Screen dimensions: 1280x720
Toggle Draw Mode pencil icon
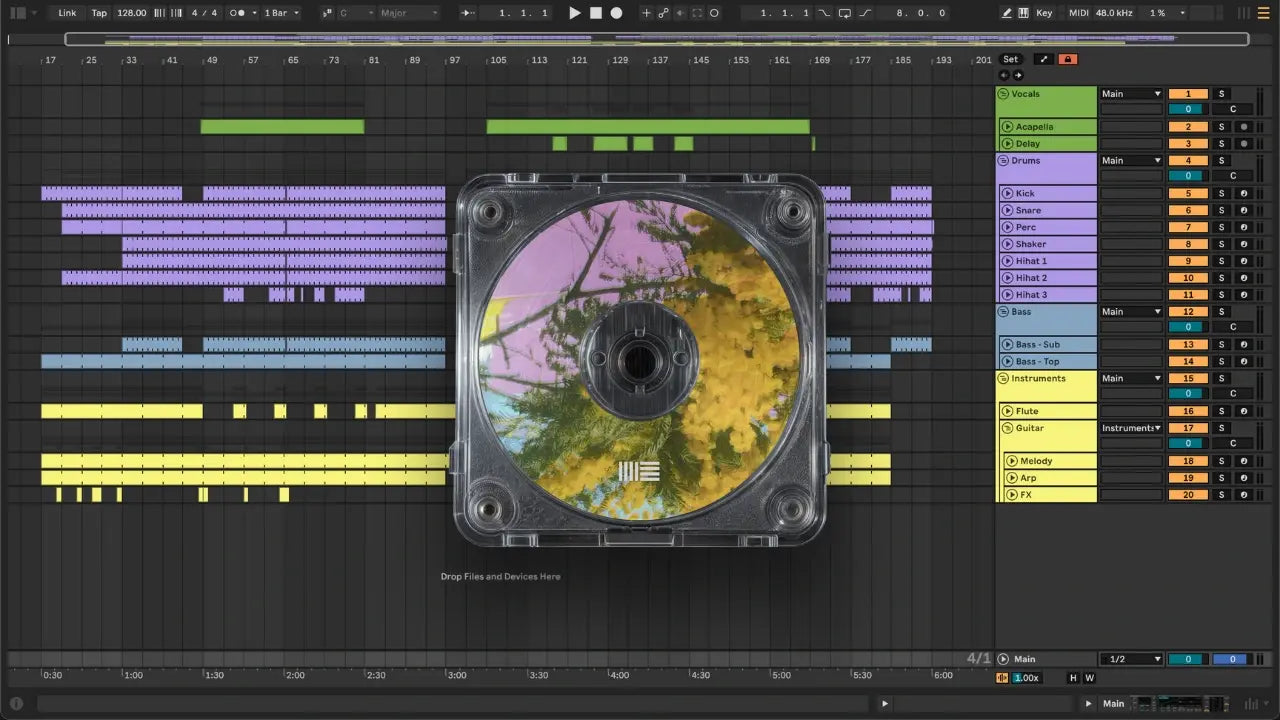tap(1007, 13)
